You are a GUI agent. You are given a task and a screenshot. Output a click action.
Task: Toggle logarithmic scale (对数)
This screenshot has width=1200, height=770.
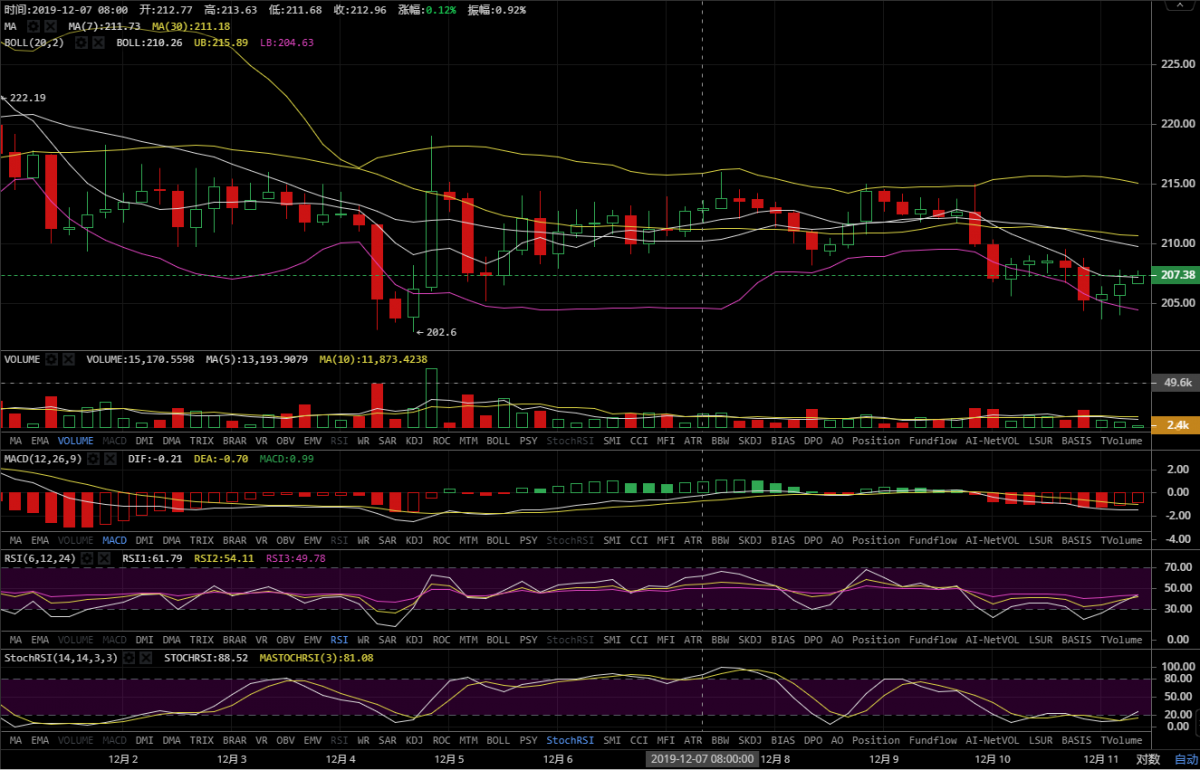point(1148,759)
